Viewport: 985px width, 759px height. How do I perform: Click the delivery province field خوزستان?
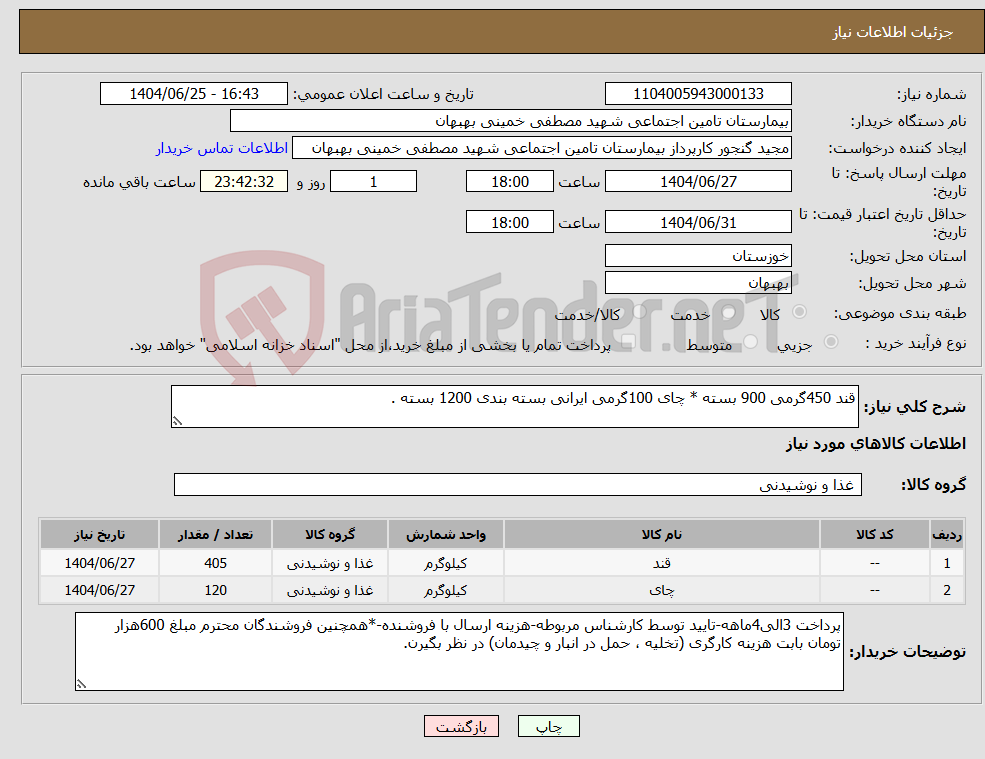click(x=698, y=256)
